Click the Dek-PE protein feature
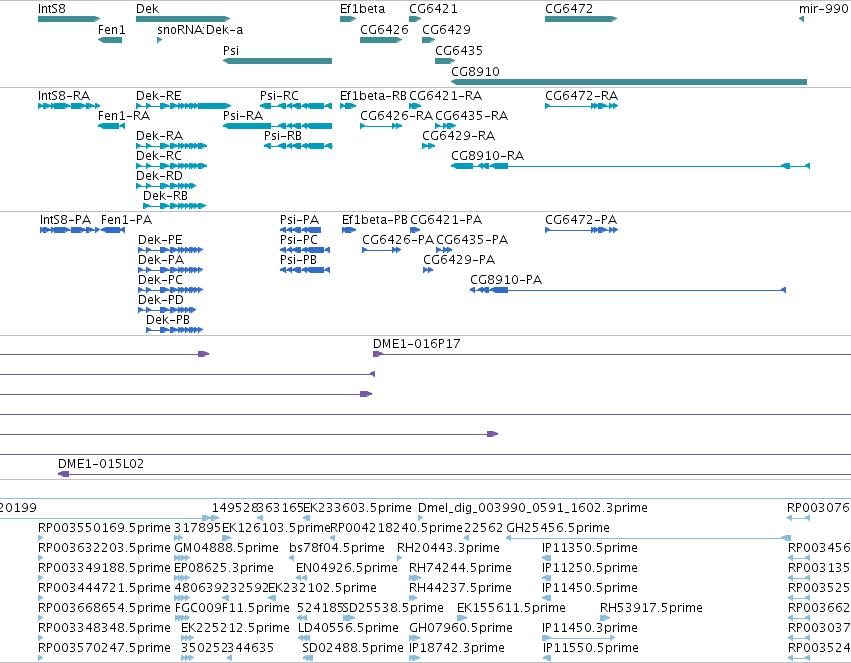The width and height of the screenshot is (851, 663). pyautogui.click(x=170, y=250)
